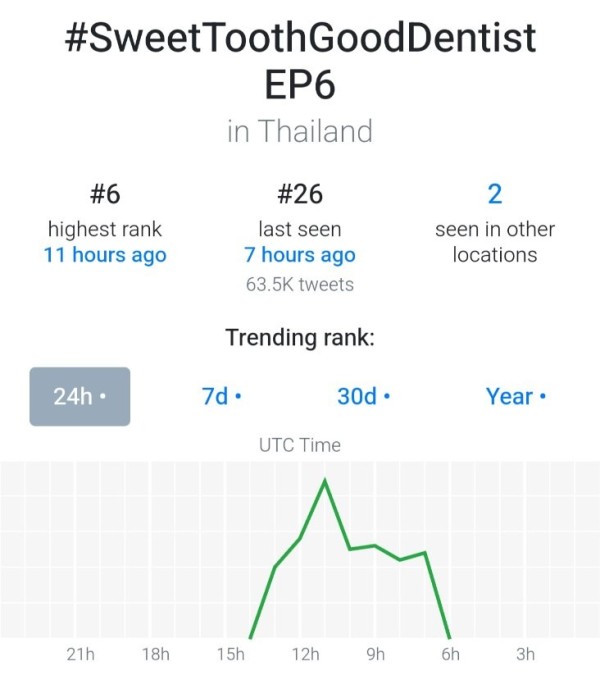600x675 pixels.
Task: Click the chart's 21h axis label
Action: click(x=80, y=654)
